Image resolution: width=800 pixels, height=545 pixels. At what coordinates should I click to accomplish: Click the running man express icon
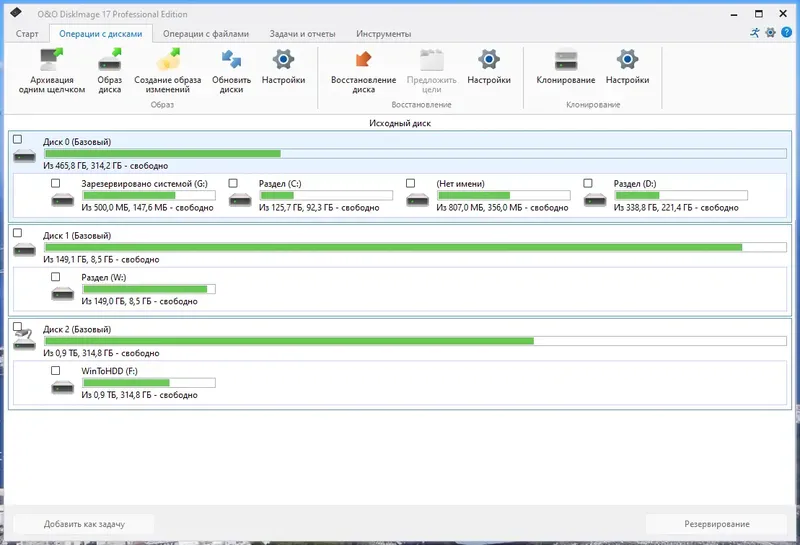click(x=755, y=33)
